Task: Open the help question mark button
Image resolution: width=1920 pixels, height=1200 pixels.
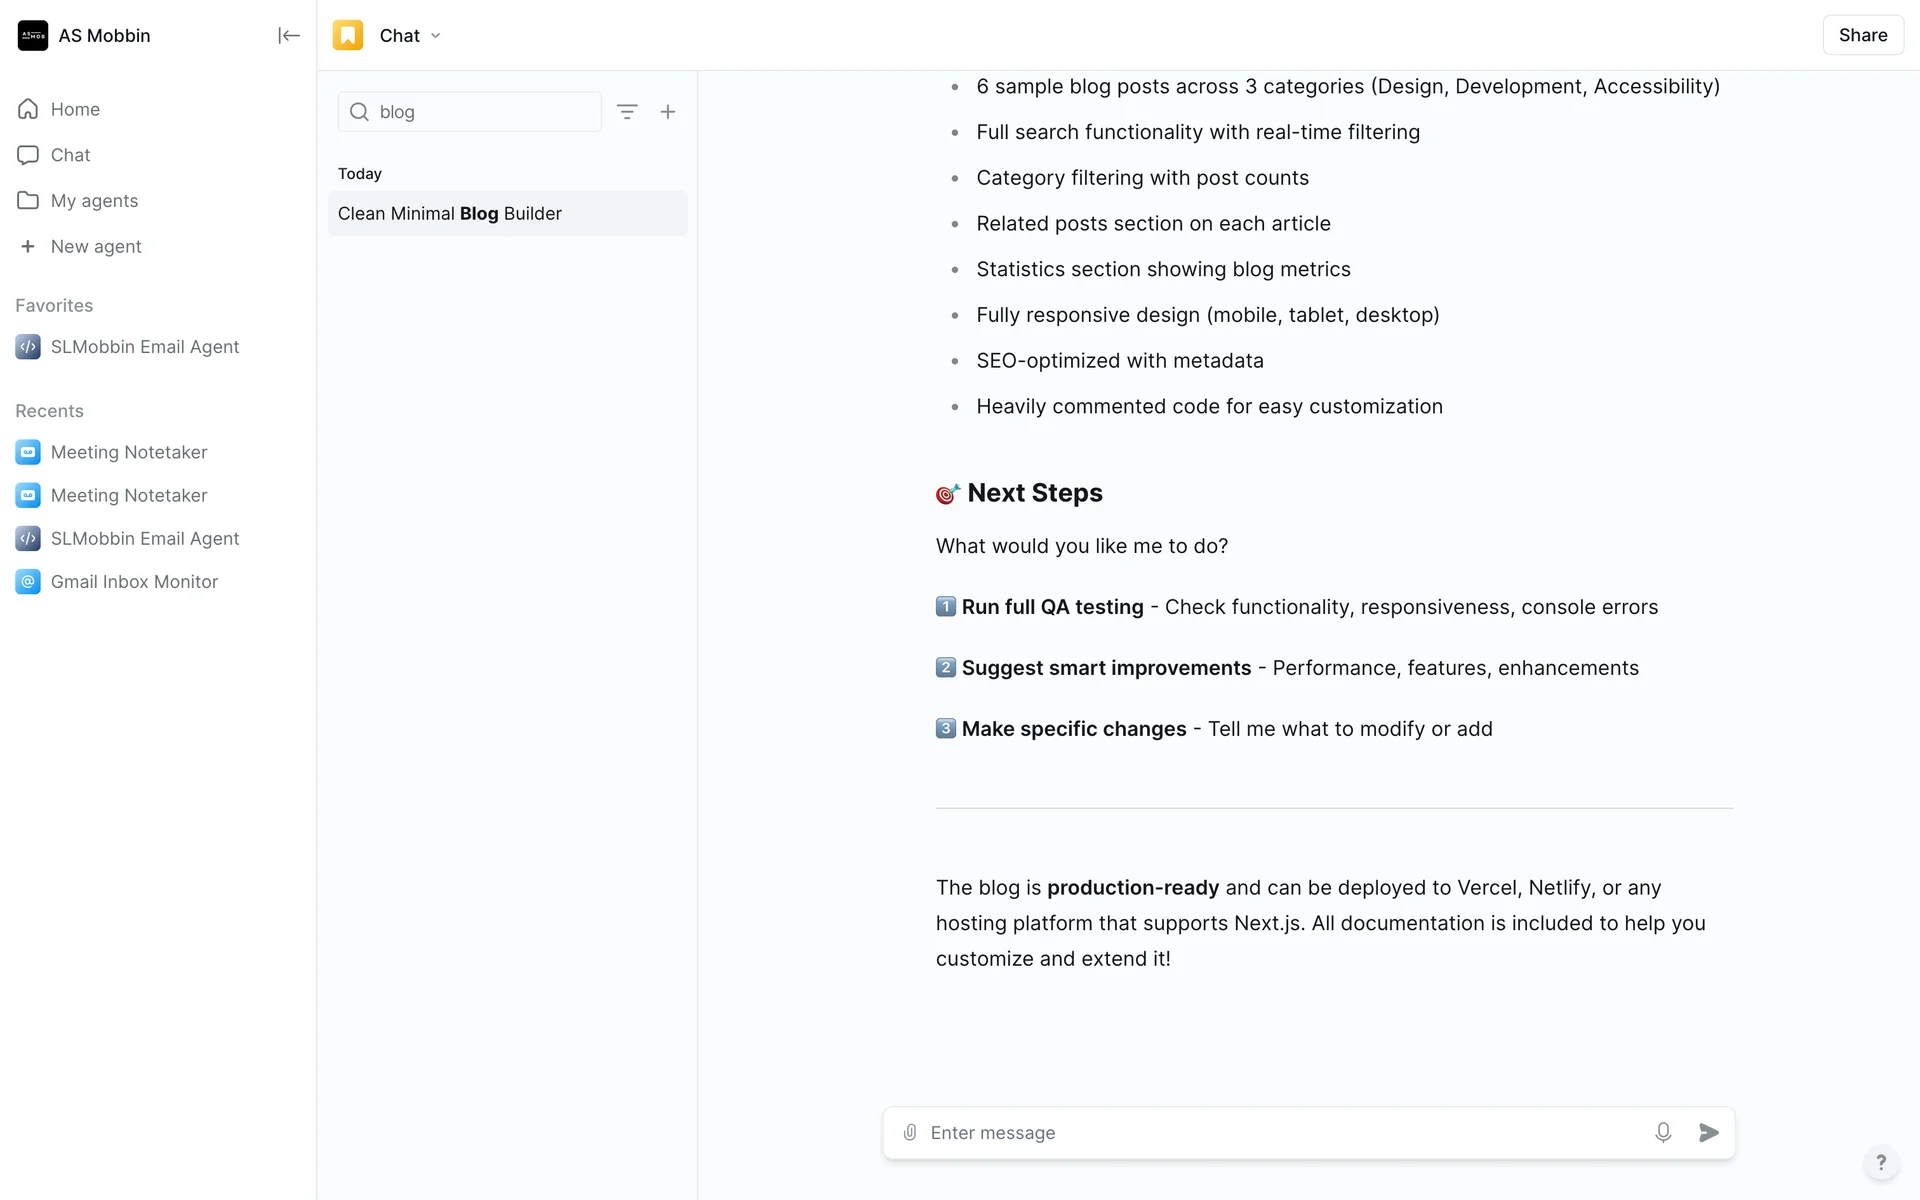Action: click(x=1881, y=1162)
